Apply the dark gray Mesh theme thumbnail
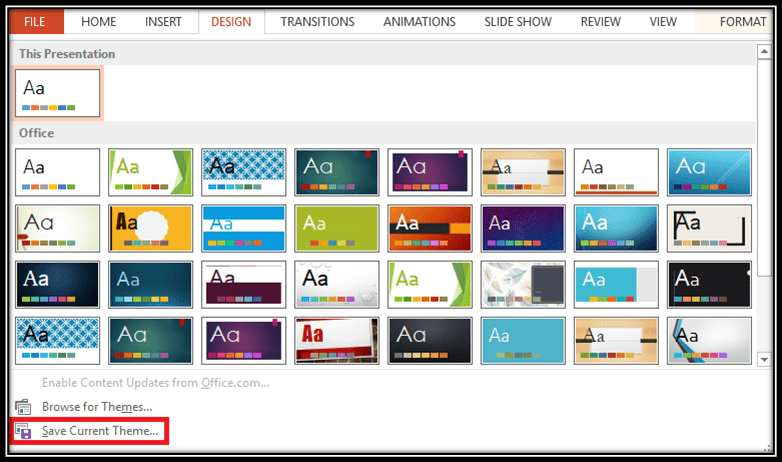The width and height of the screenshot is (782, 462). click(430, 341)
